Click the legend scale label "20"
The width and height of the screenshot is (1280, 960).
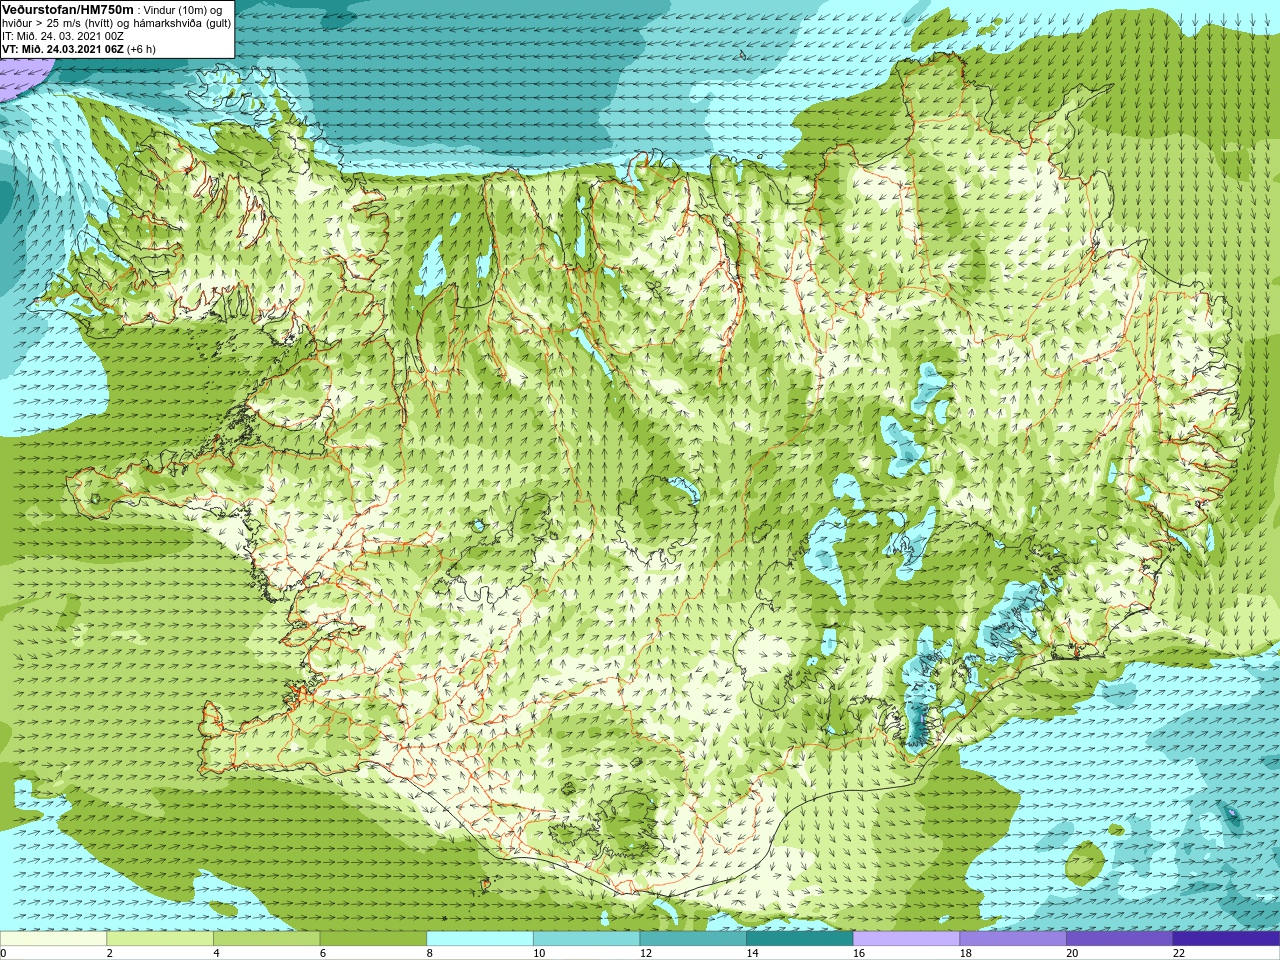pos(1072,953)
